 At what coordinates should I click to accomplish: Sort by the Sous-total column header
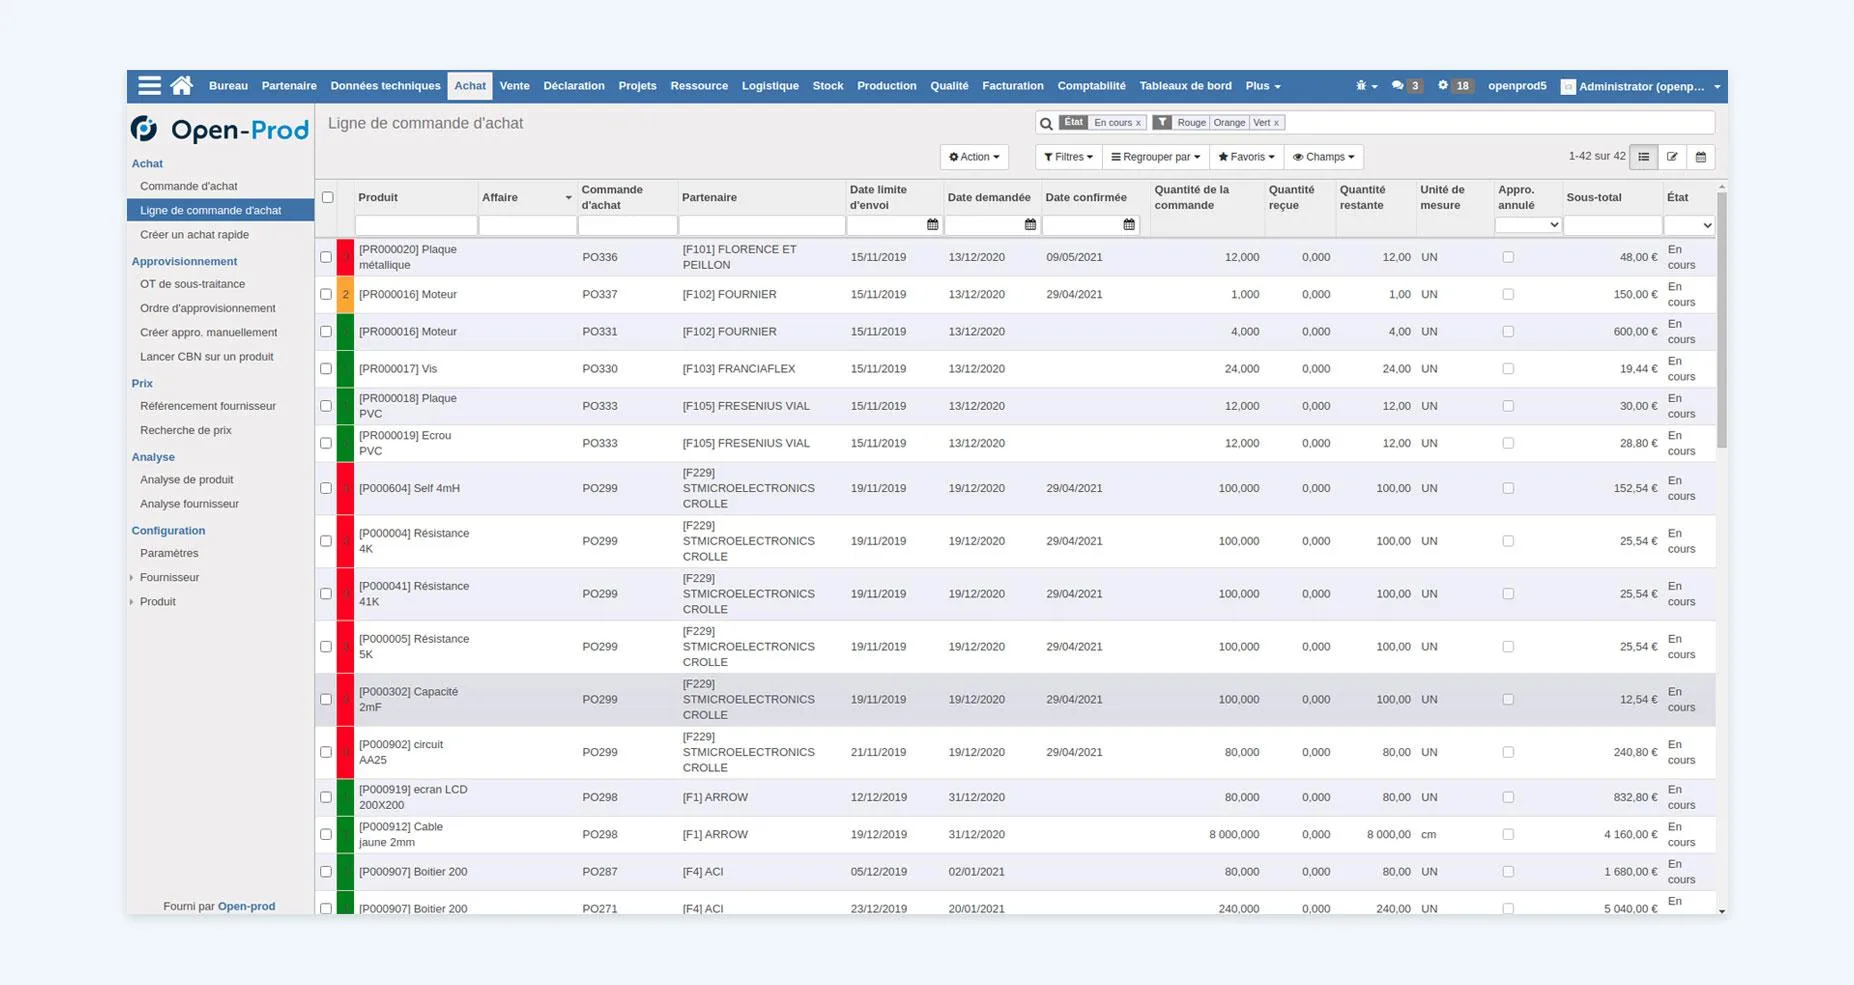(1594, 197)
